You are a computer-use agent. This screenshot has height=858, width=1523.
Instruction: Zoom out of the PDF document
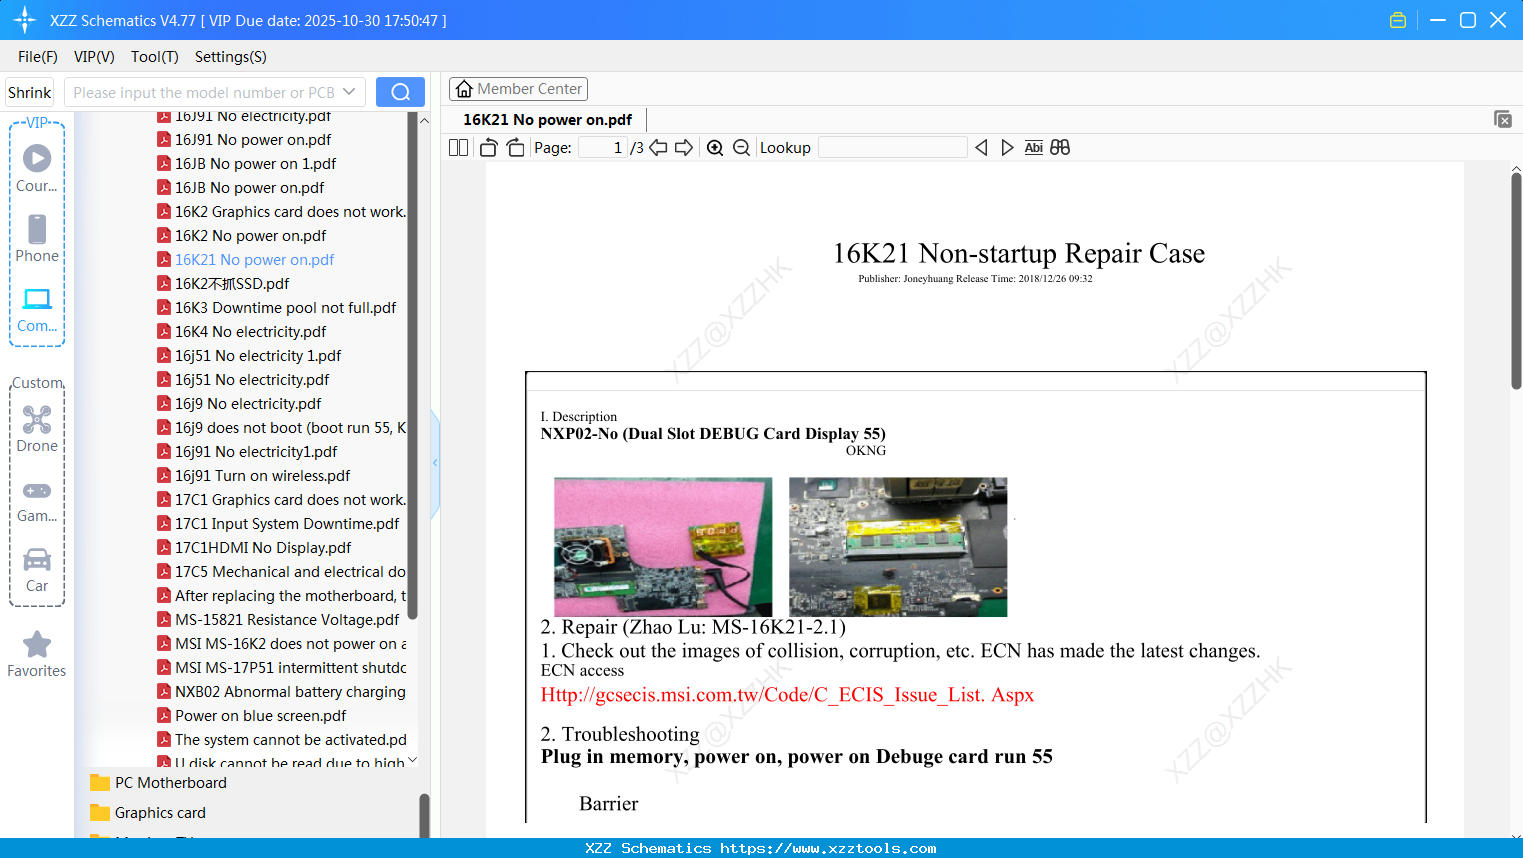point(741,148)
